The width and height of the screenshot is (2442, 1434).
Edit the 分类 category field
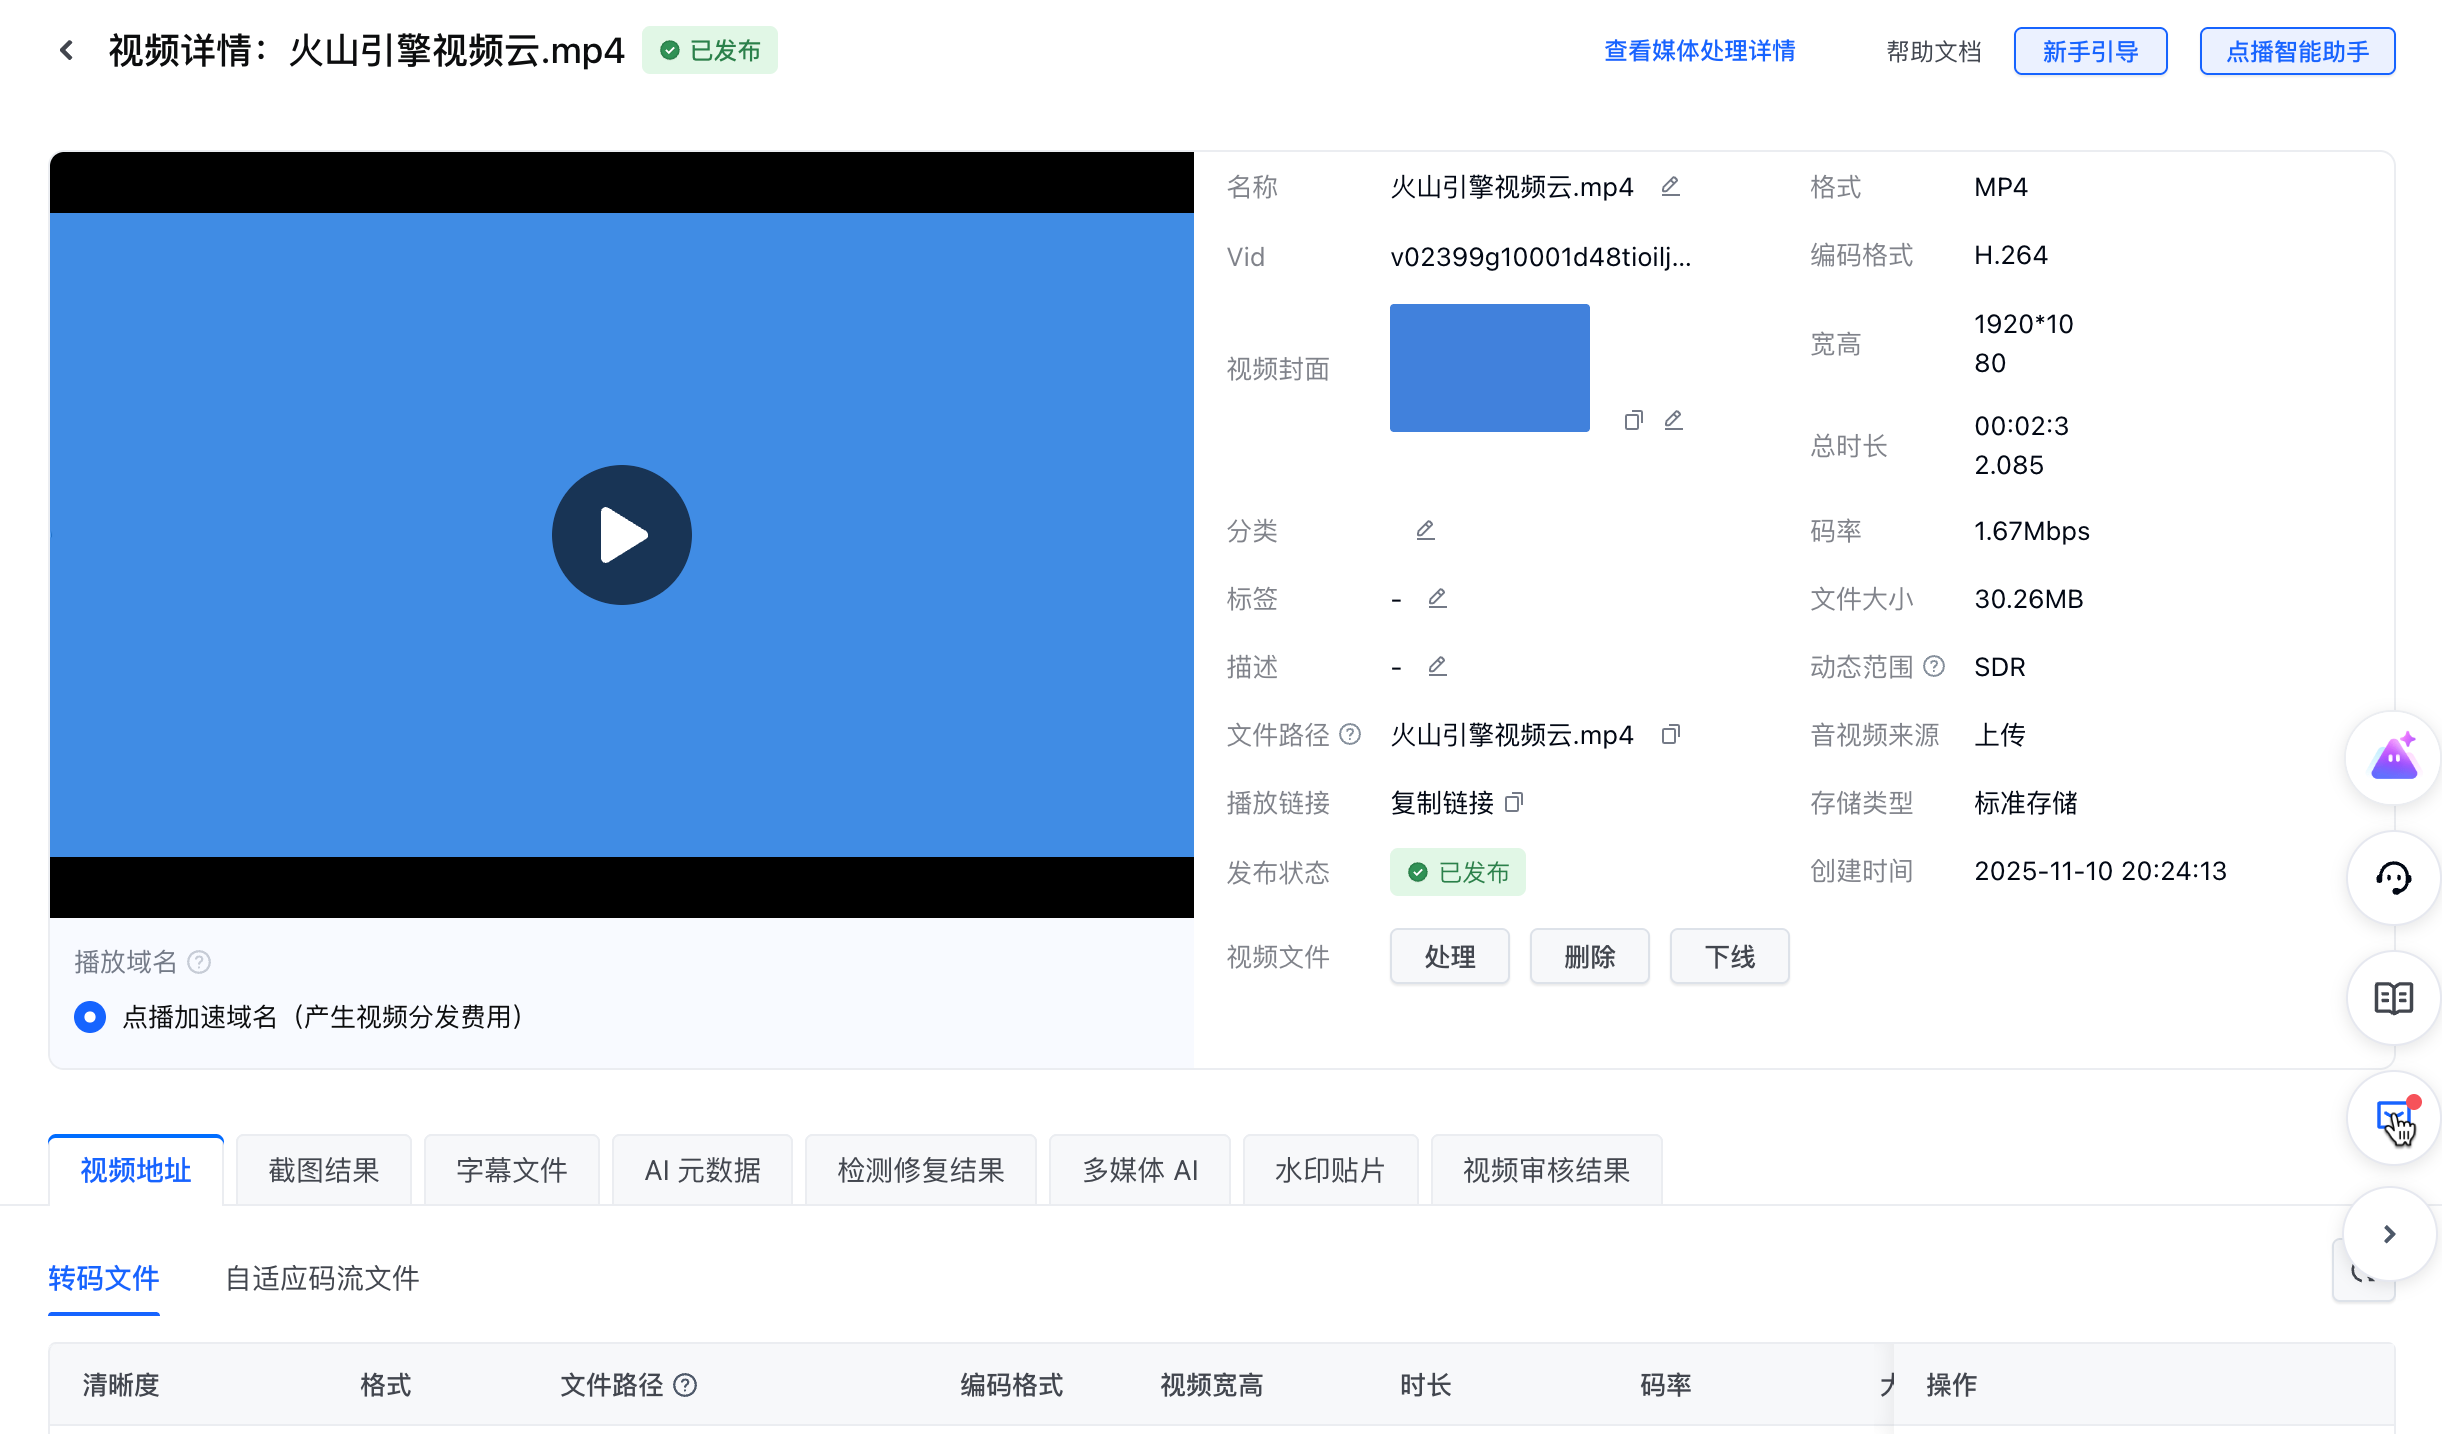[x=1425, y=530]
